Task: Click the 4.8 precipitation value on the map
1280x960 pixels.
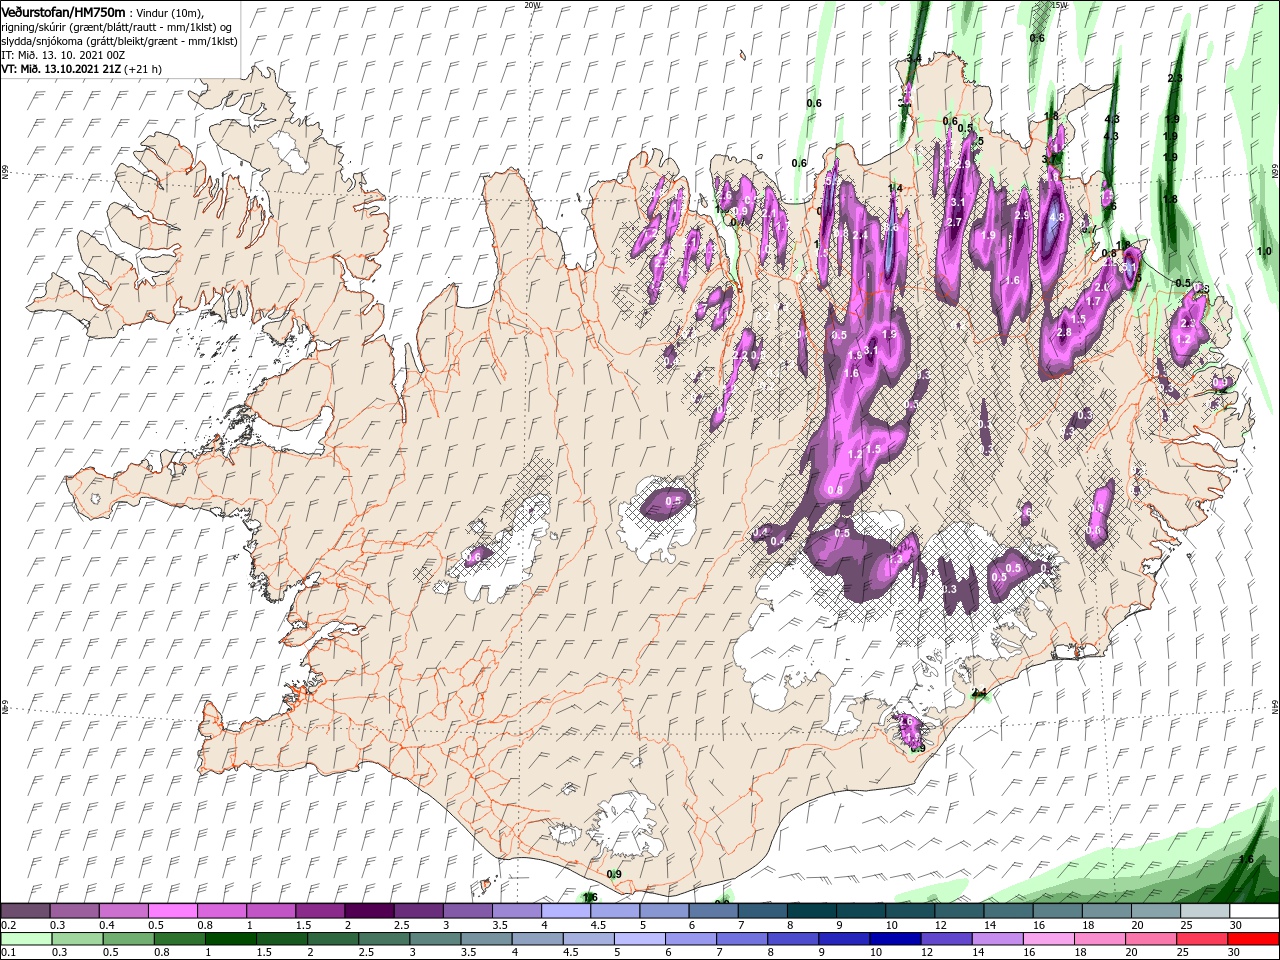Action: click(x=1056, y=217)
